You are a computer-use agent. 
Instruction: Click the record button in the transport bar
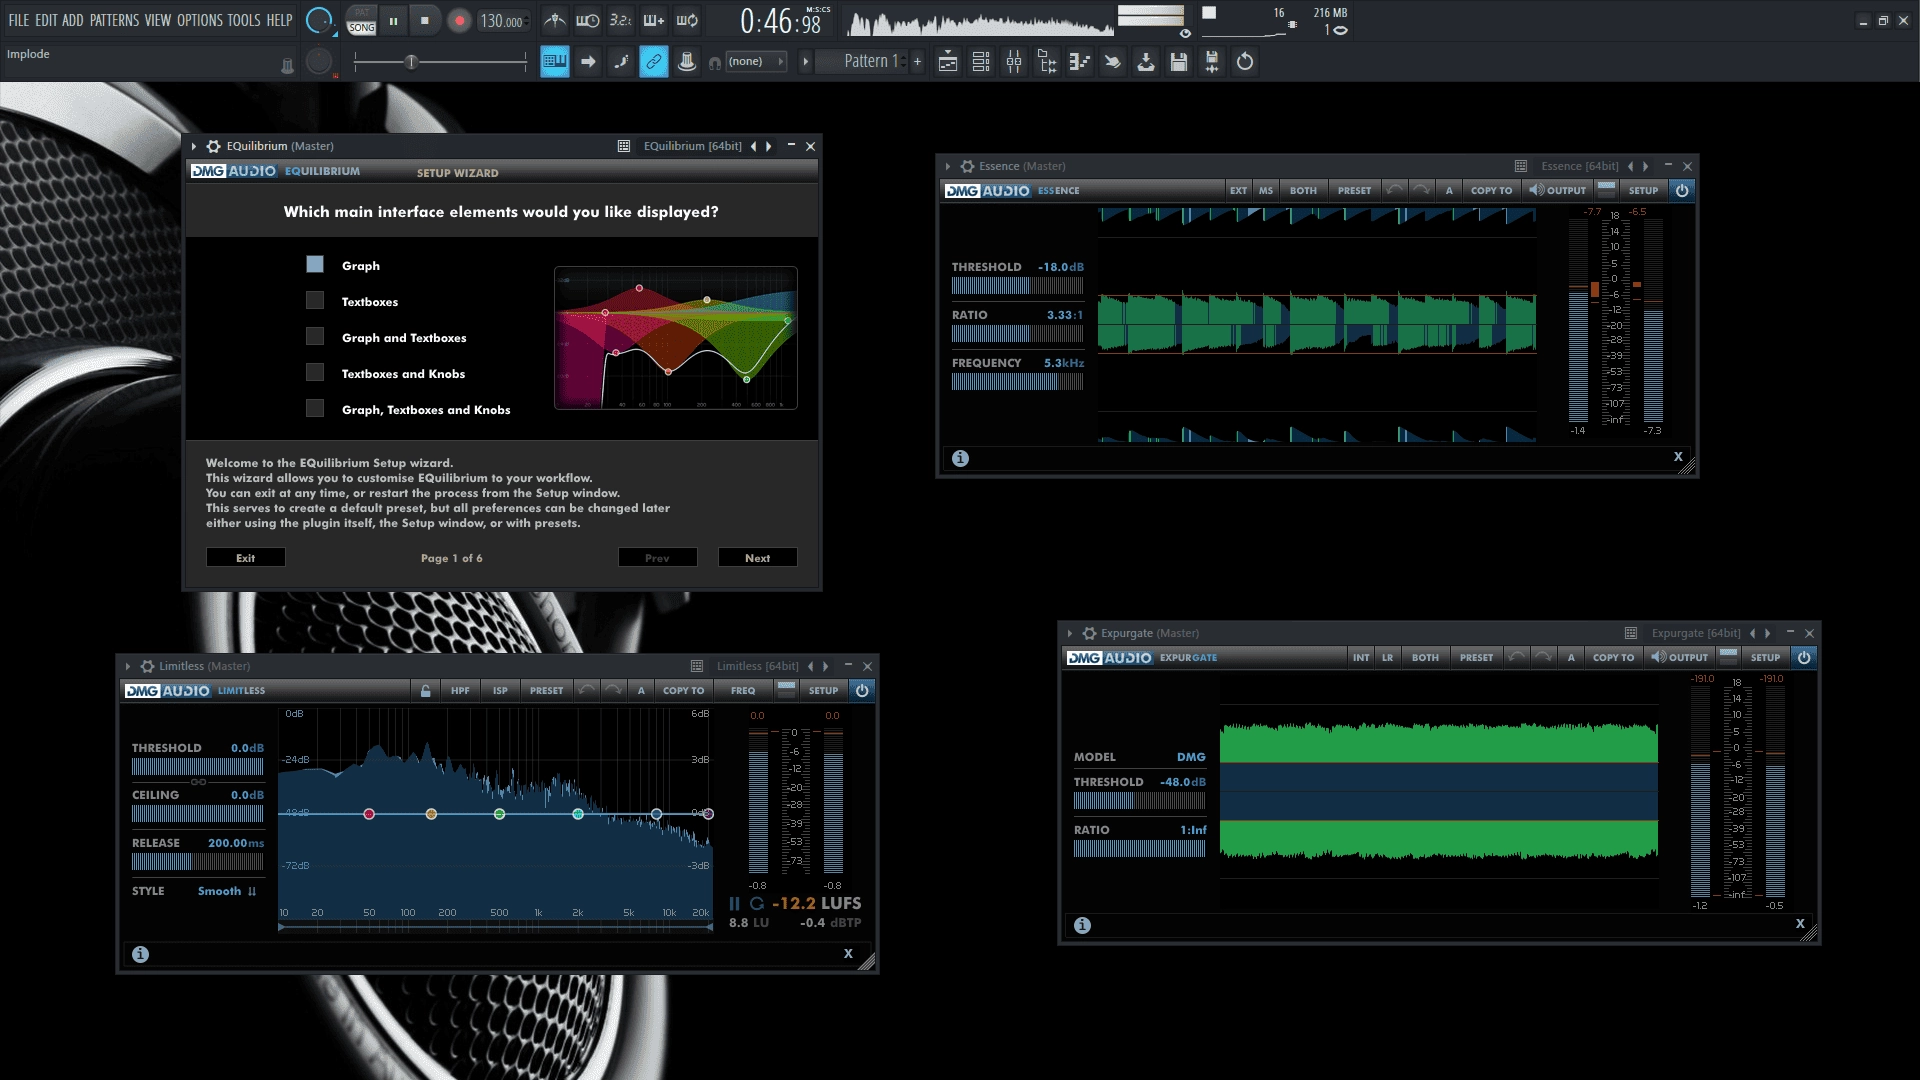pos(460,20)
